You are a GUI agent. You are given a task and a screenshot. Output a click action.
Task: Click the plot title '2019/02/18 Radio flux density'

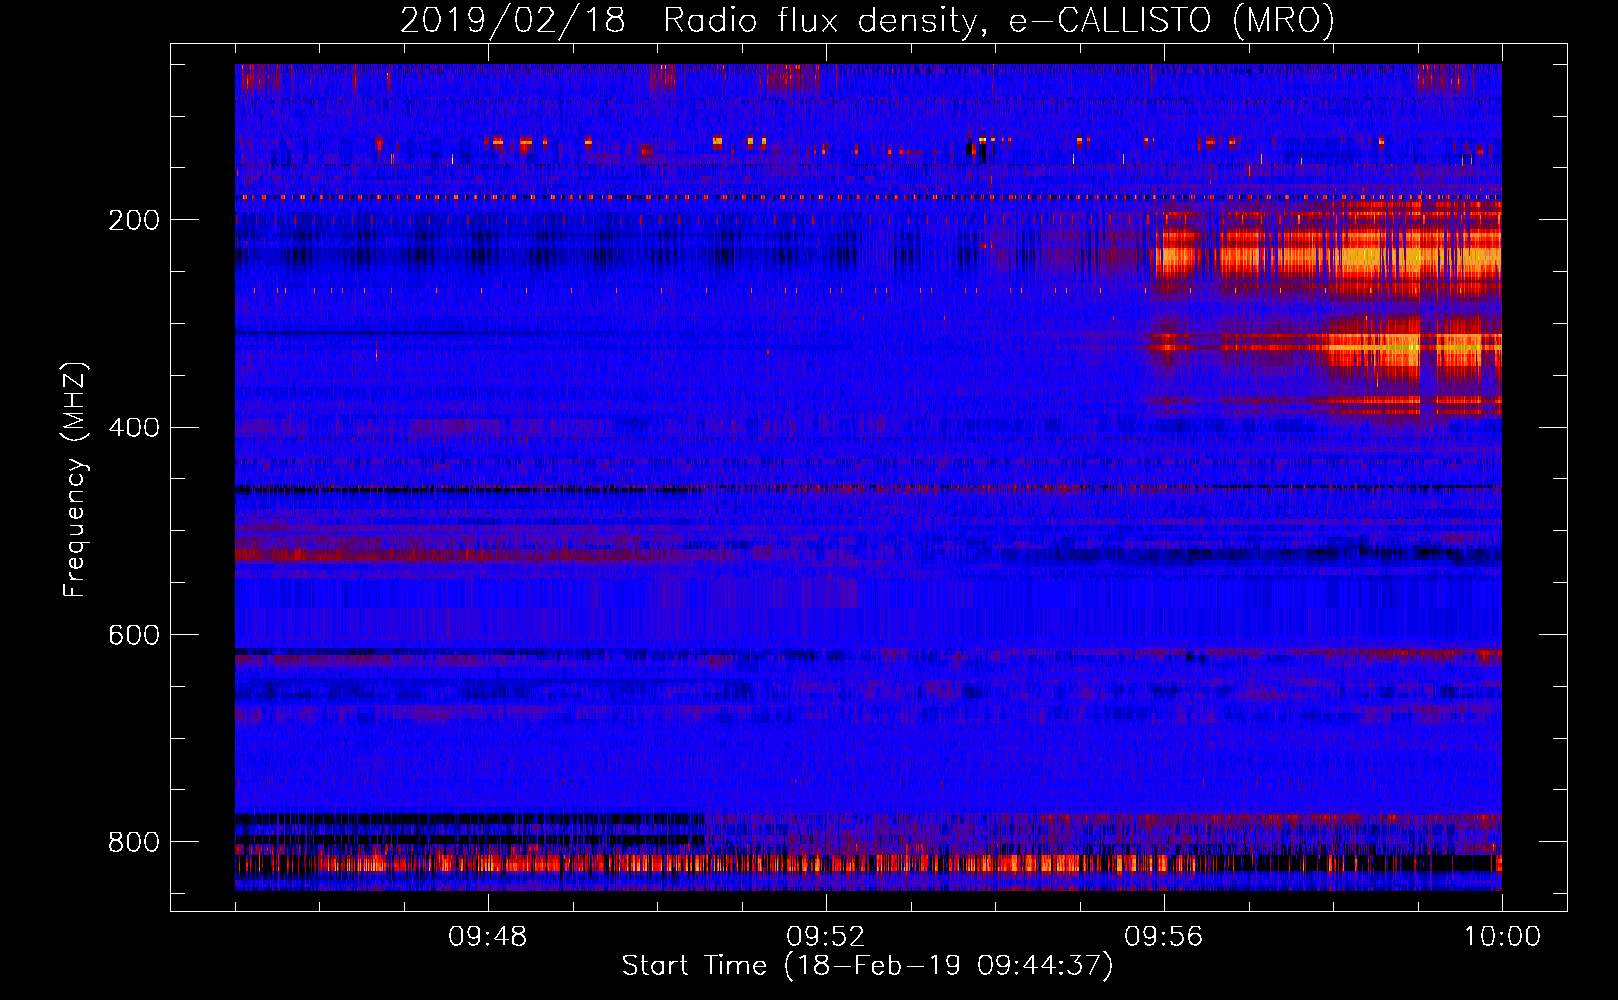867,20
